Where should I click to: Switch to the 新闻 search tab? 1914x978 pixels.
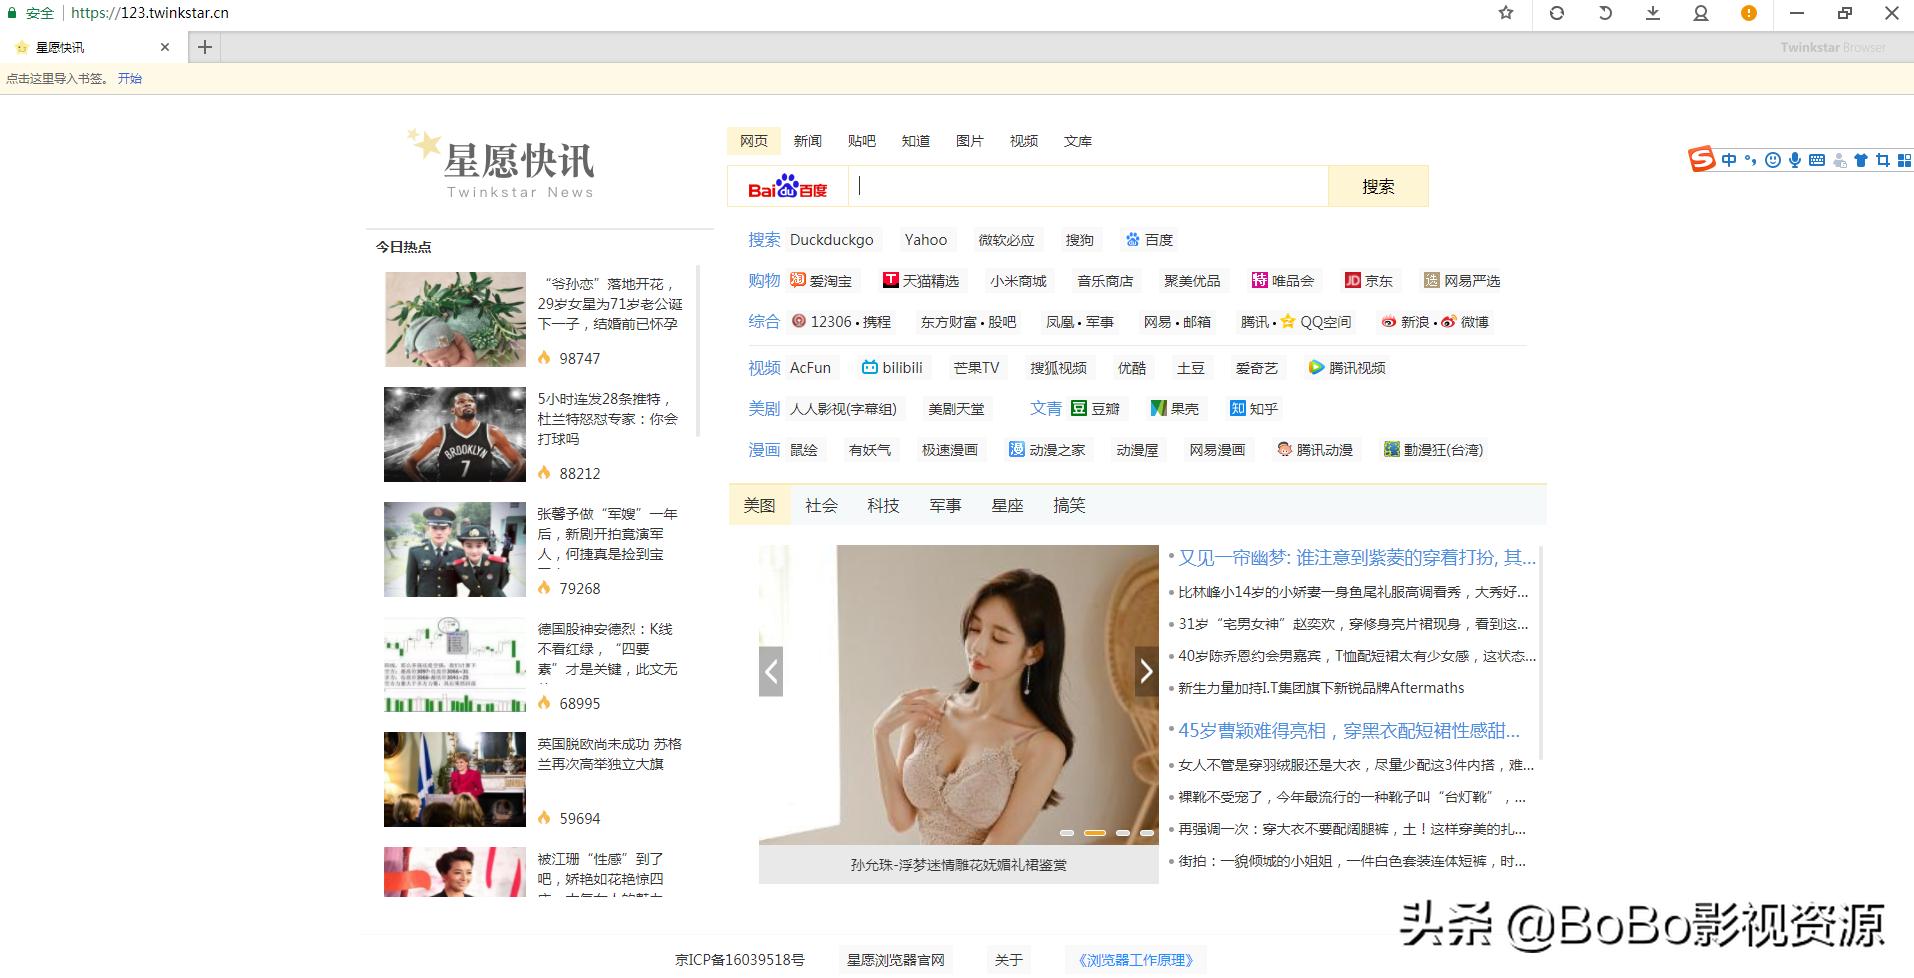[x=808, y=140]
